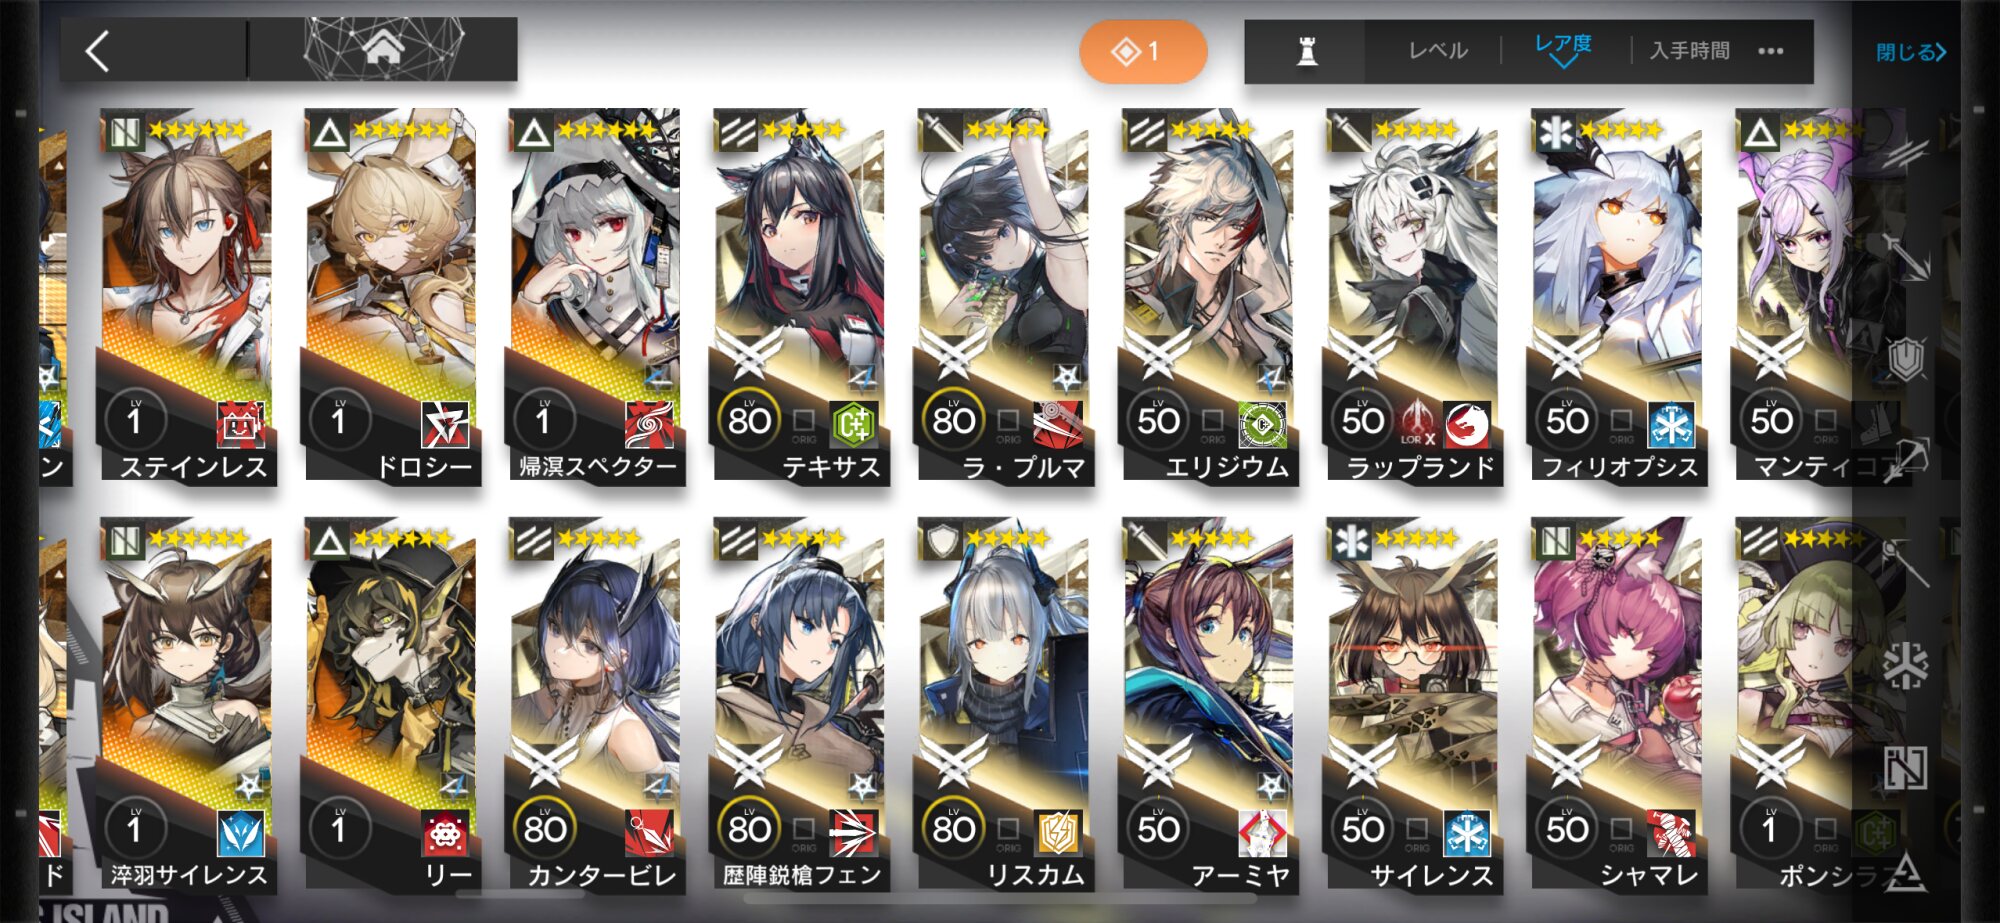Image resolution: width=2000 pixels, height=923 pixels.
Task: Toggle the N-shaped class filter icon
Action: [1905, 767]
